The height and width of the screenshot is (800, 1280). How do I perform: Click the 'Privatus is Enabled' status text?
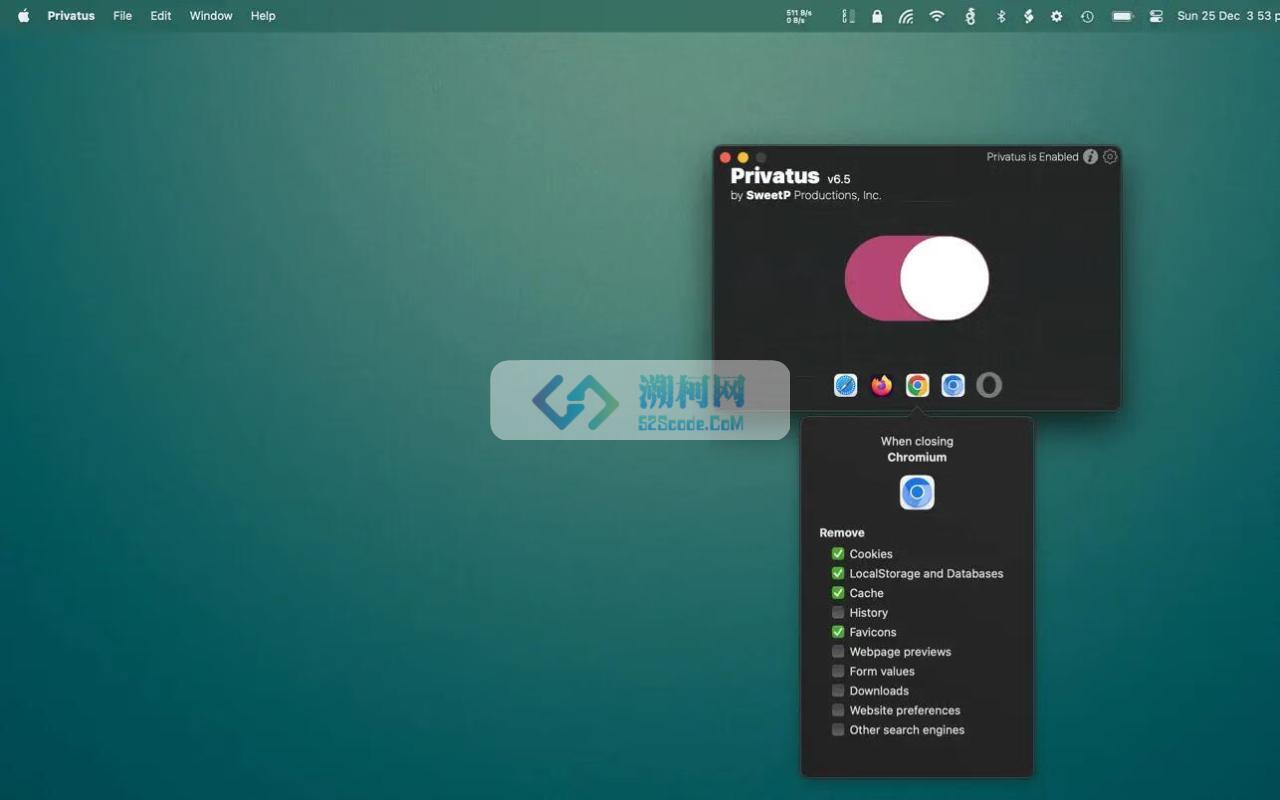(x=1032, y=157)
